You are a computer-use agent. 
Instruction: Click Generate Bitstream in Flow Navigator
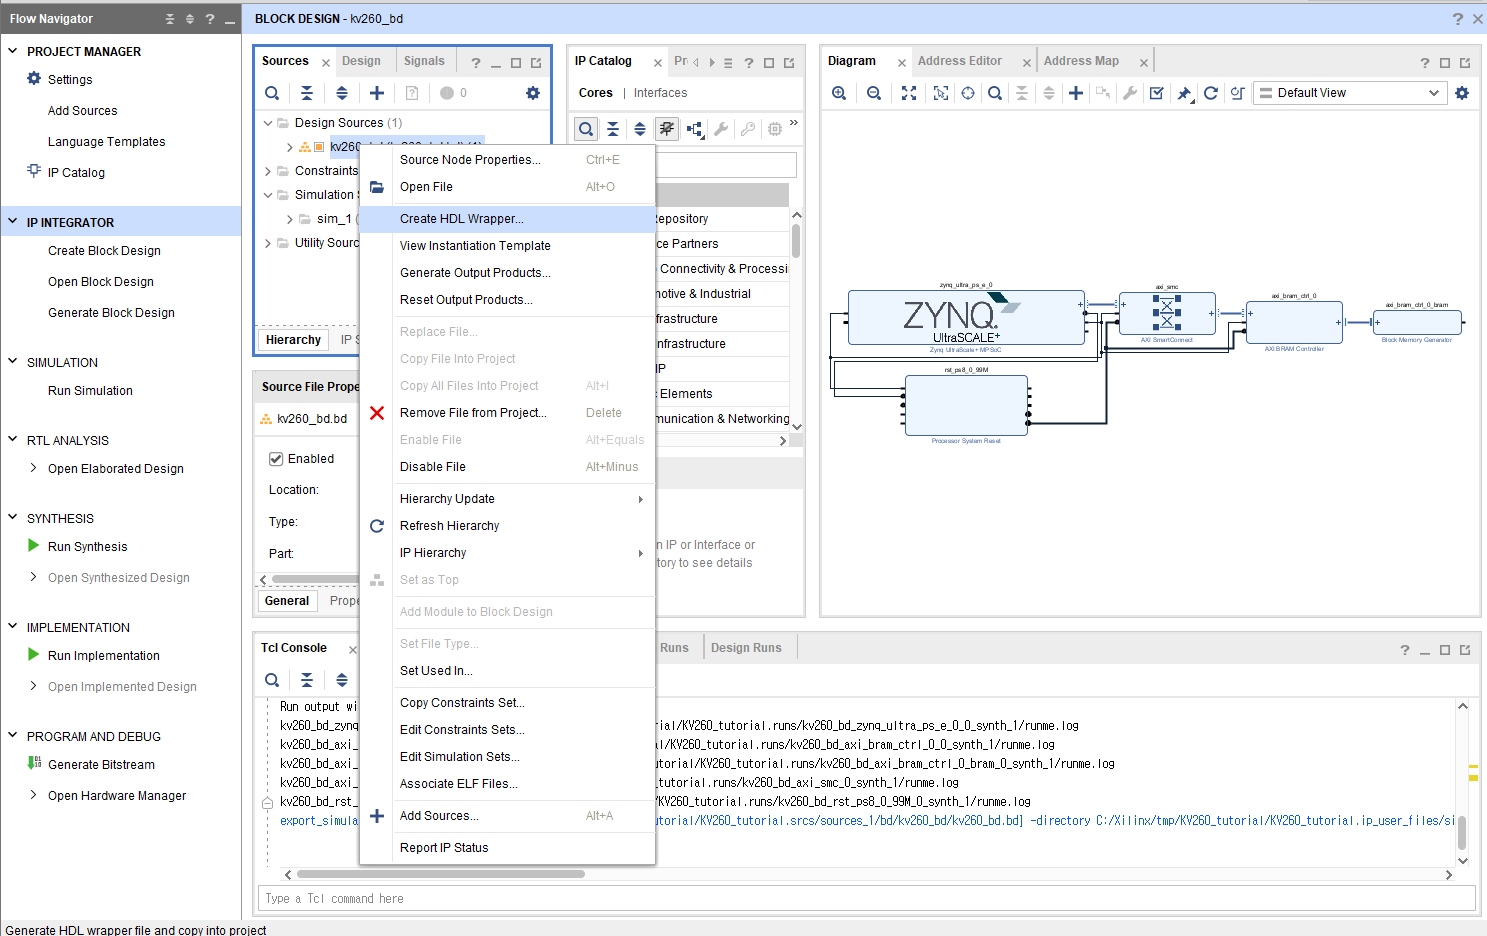[x=101, y=764]
